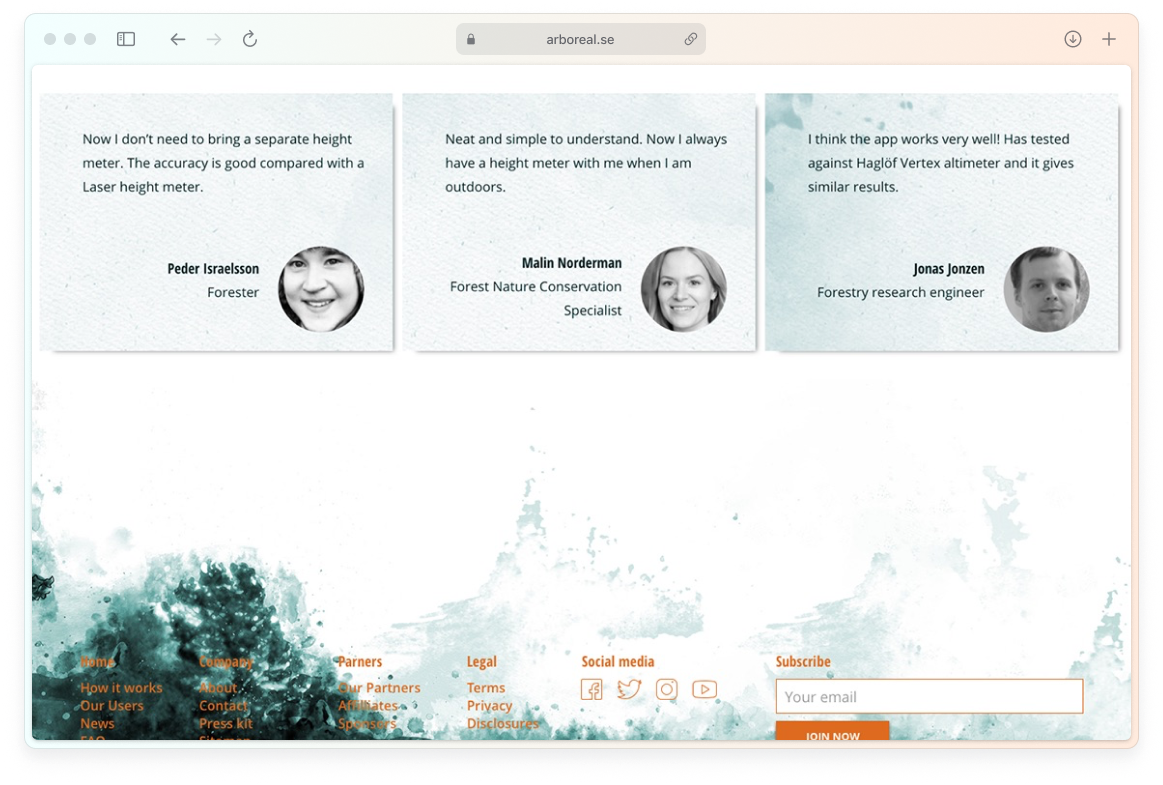
Task: Click the Forest Nature Conservation Specialist title
Action: point(536,298)
